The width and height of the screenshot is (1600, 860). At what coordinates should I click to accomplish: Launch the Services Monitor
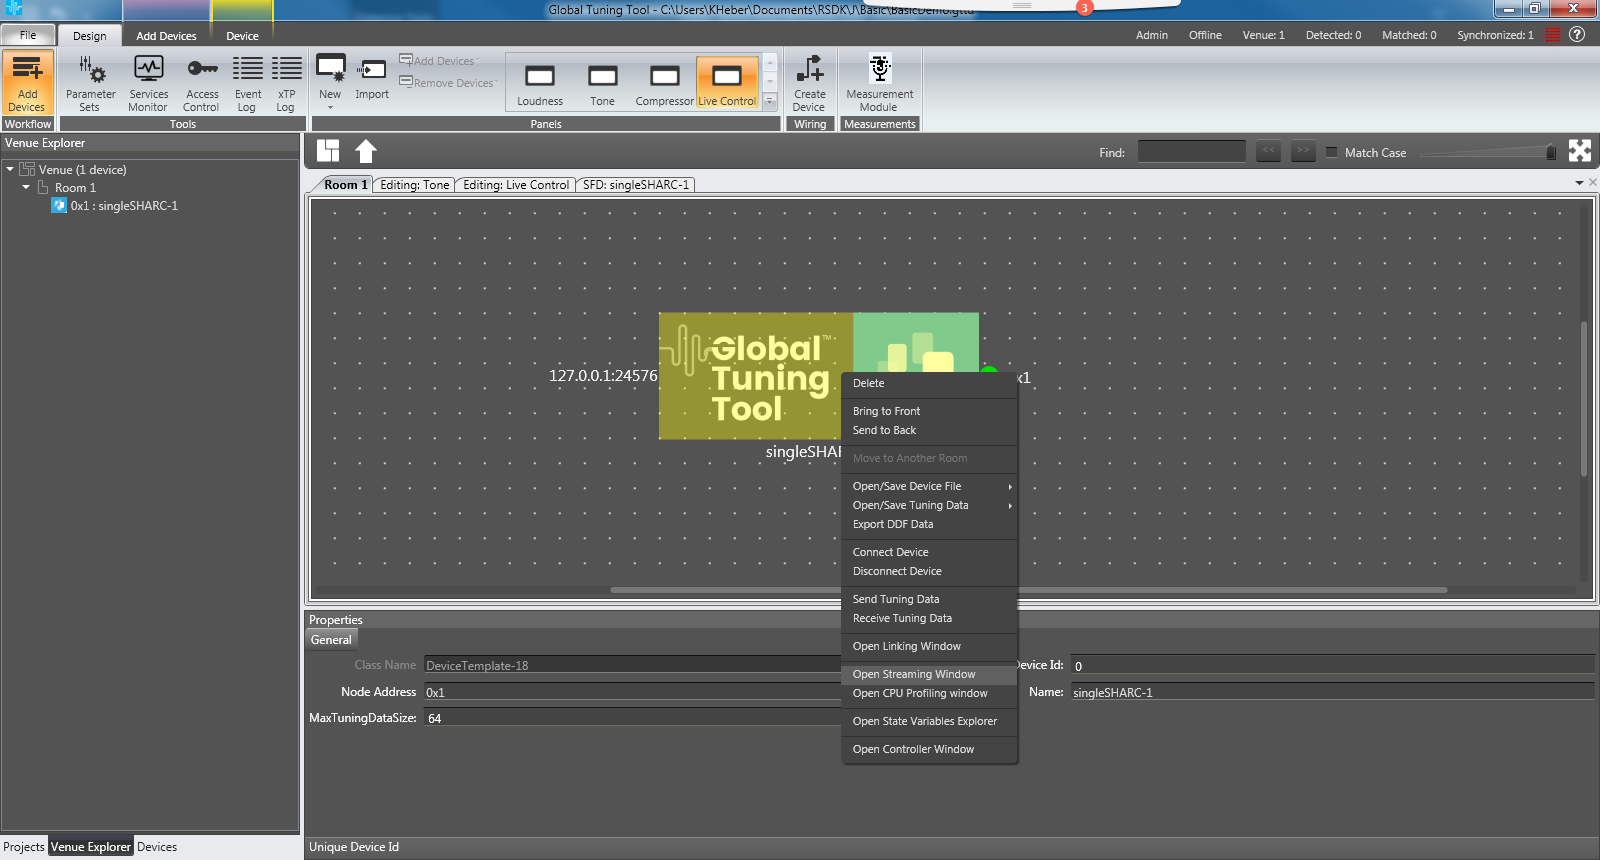pos(148,83)
